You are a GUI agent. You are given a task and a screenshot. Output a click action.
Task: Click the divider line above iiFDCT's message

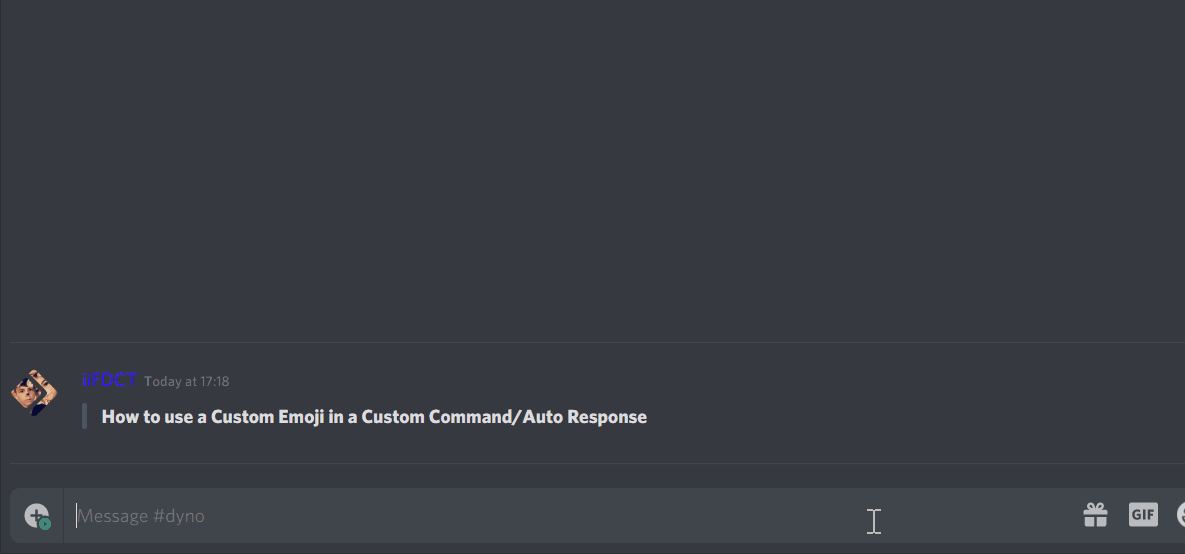597,342
